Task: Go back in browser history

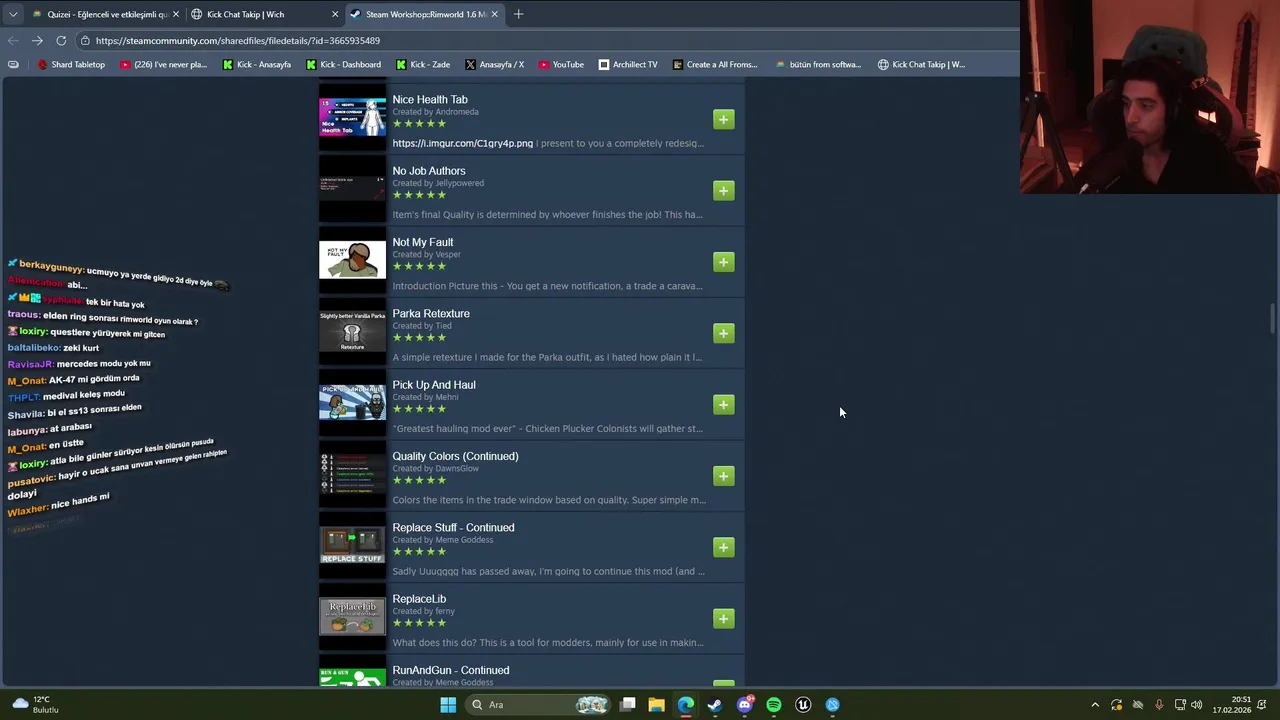Action: [13, 40]
